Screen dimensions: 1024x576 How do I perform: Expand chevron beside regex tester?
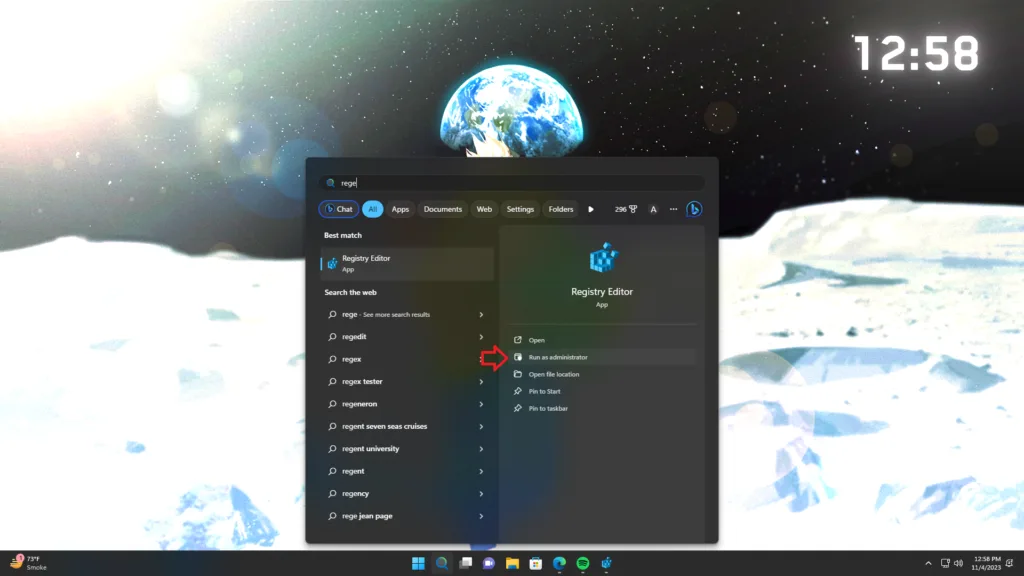click(481, 381)
